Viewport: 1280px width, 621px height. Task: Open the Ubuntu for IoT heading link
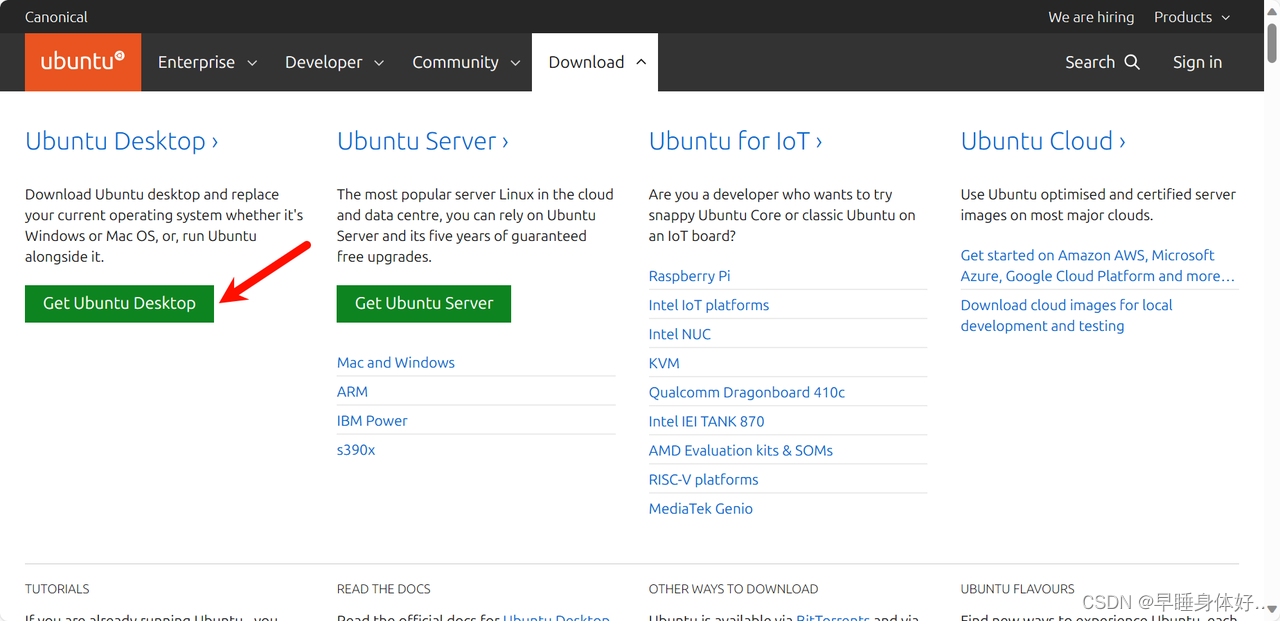click(736, 141)
